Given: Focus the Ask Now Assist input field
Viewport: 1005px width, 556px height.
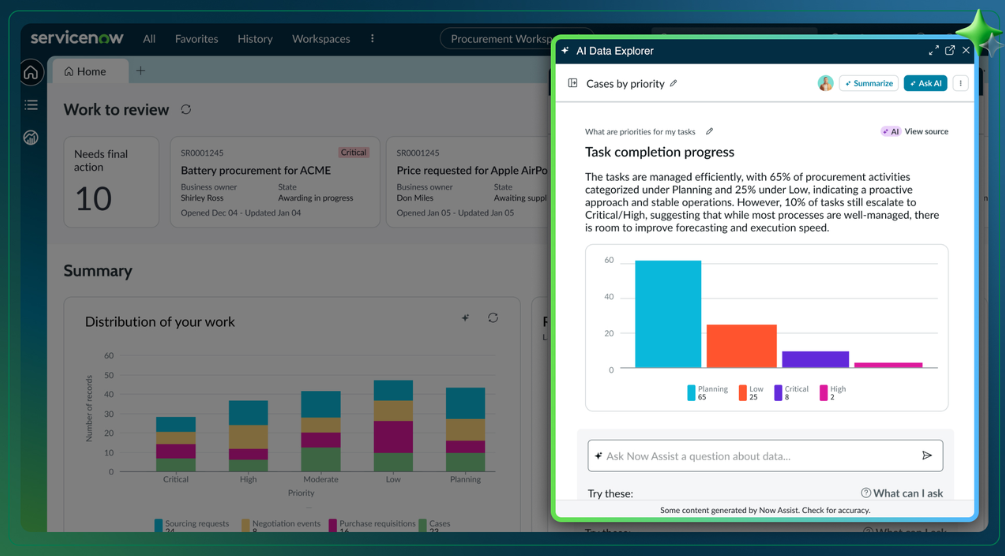Looking at the screenshot, I should tap(750, 456).
